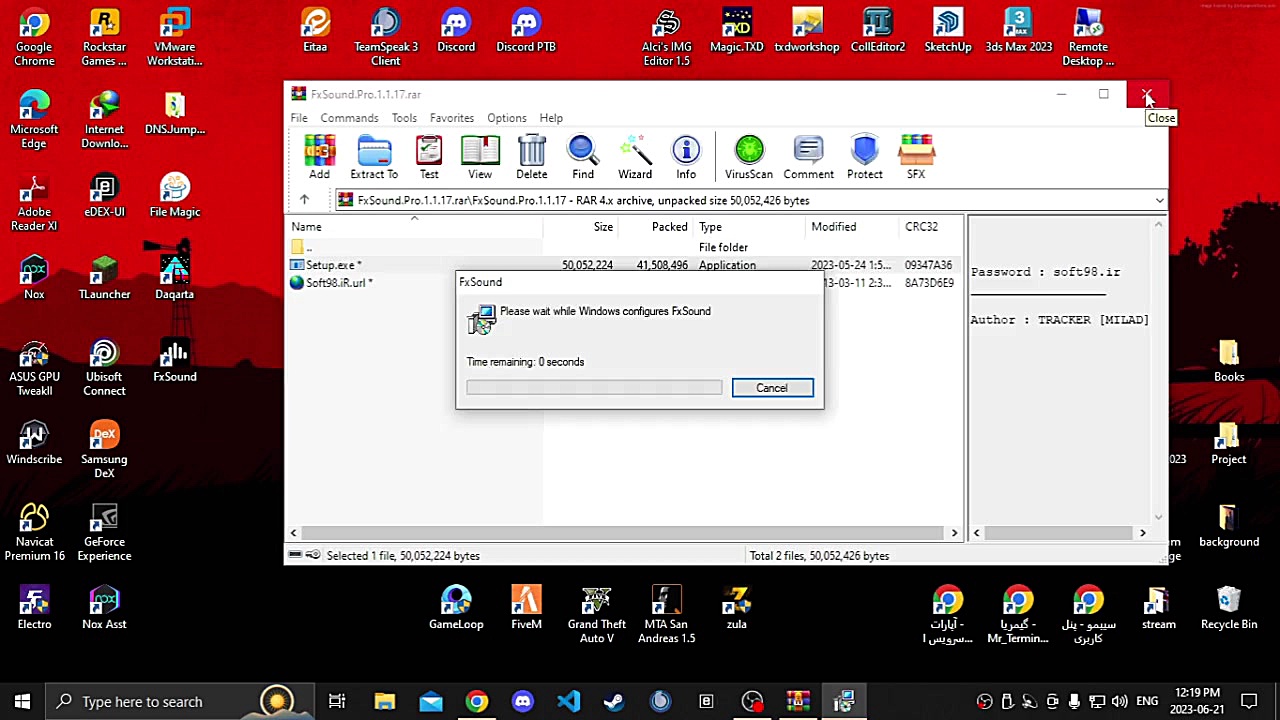Sort by the Packed column header
1280x720 pixels.
(655, 227)
